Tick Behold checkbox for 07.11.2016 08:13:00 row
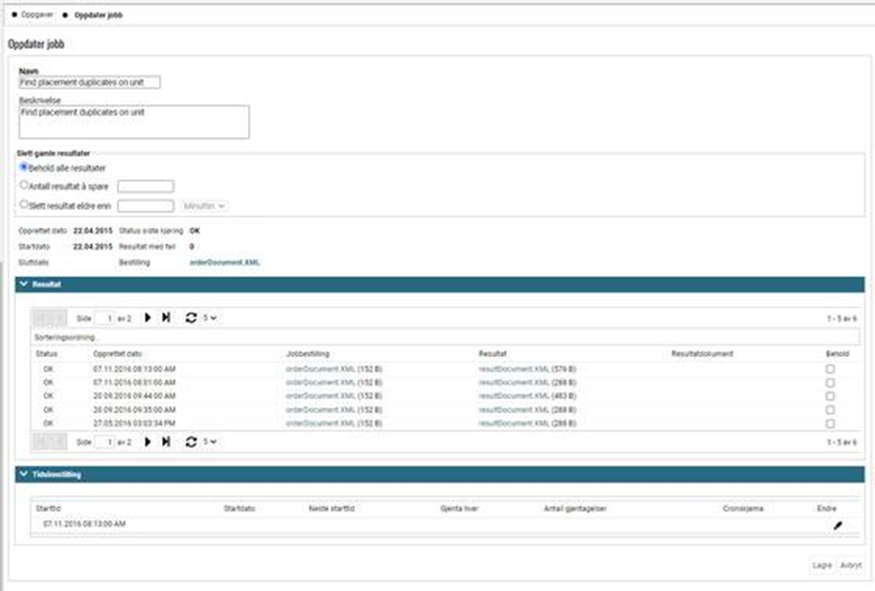The height and width of the screenshot is (591, 875). pos(830,369)
